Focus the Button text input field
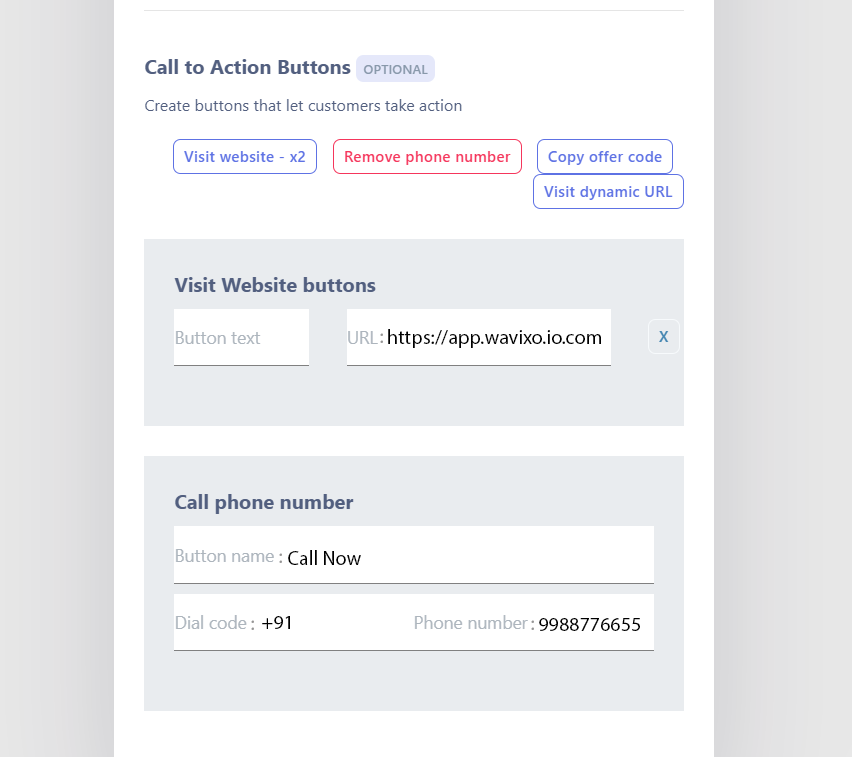This screenshot has width=852, height=757. point(241,338)
